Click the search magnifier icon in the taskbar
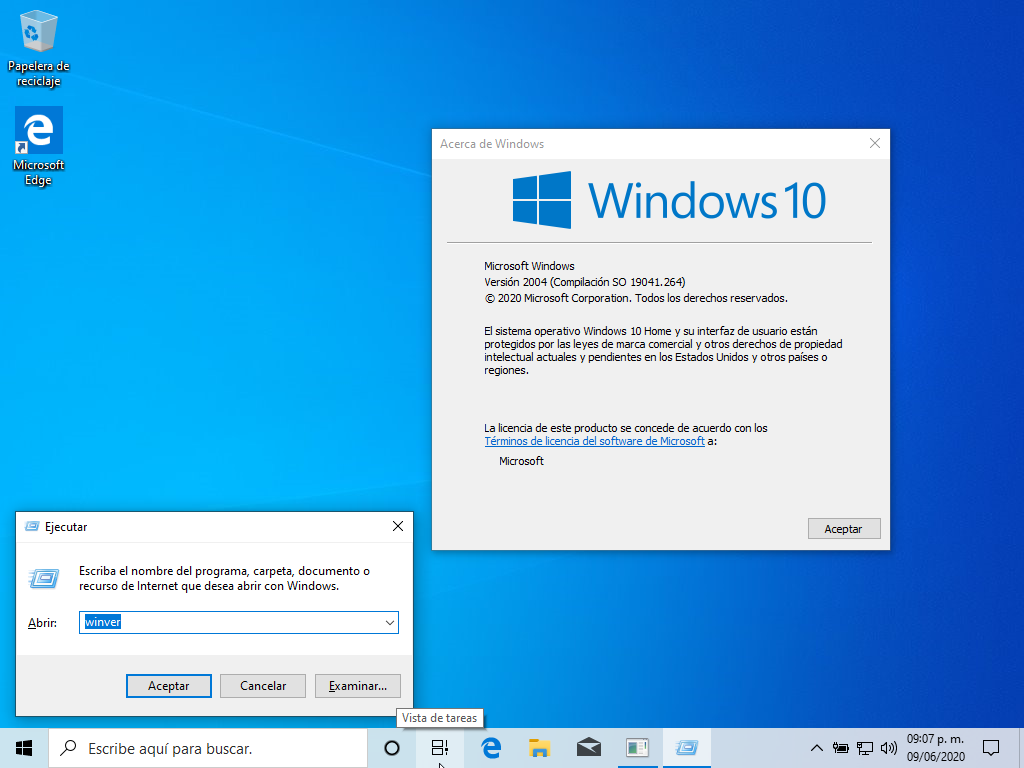 68,748
